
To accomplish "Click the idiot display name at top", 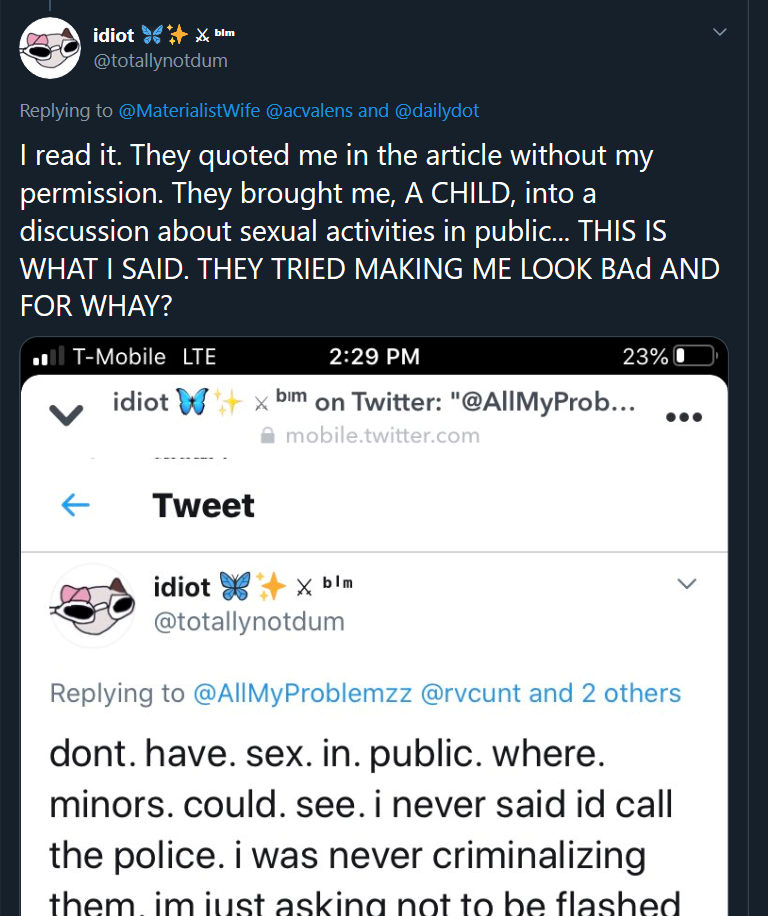I will [x=113, y=35].
